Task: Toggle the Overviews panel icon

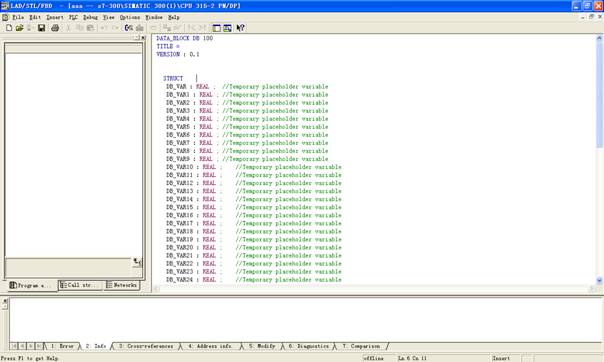Action: [x=216, y=28]
